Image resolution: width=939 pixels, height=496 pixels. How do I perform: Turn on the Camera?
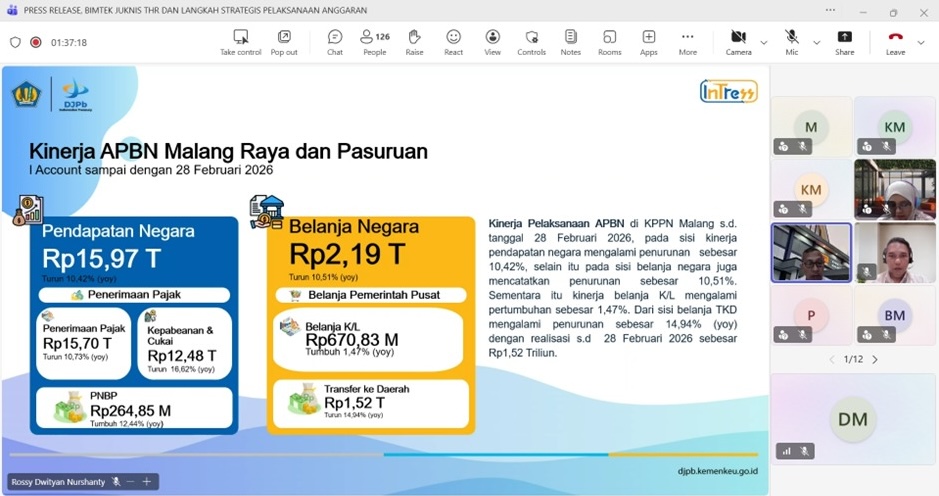(x=738, y=42)
